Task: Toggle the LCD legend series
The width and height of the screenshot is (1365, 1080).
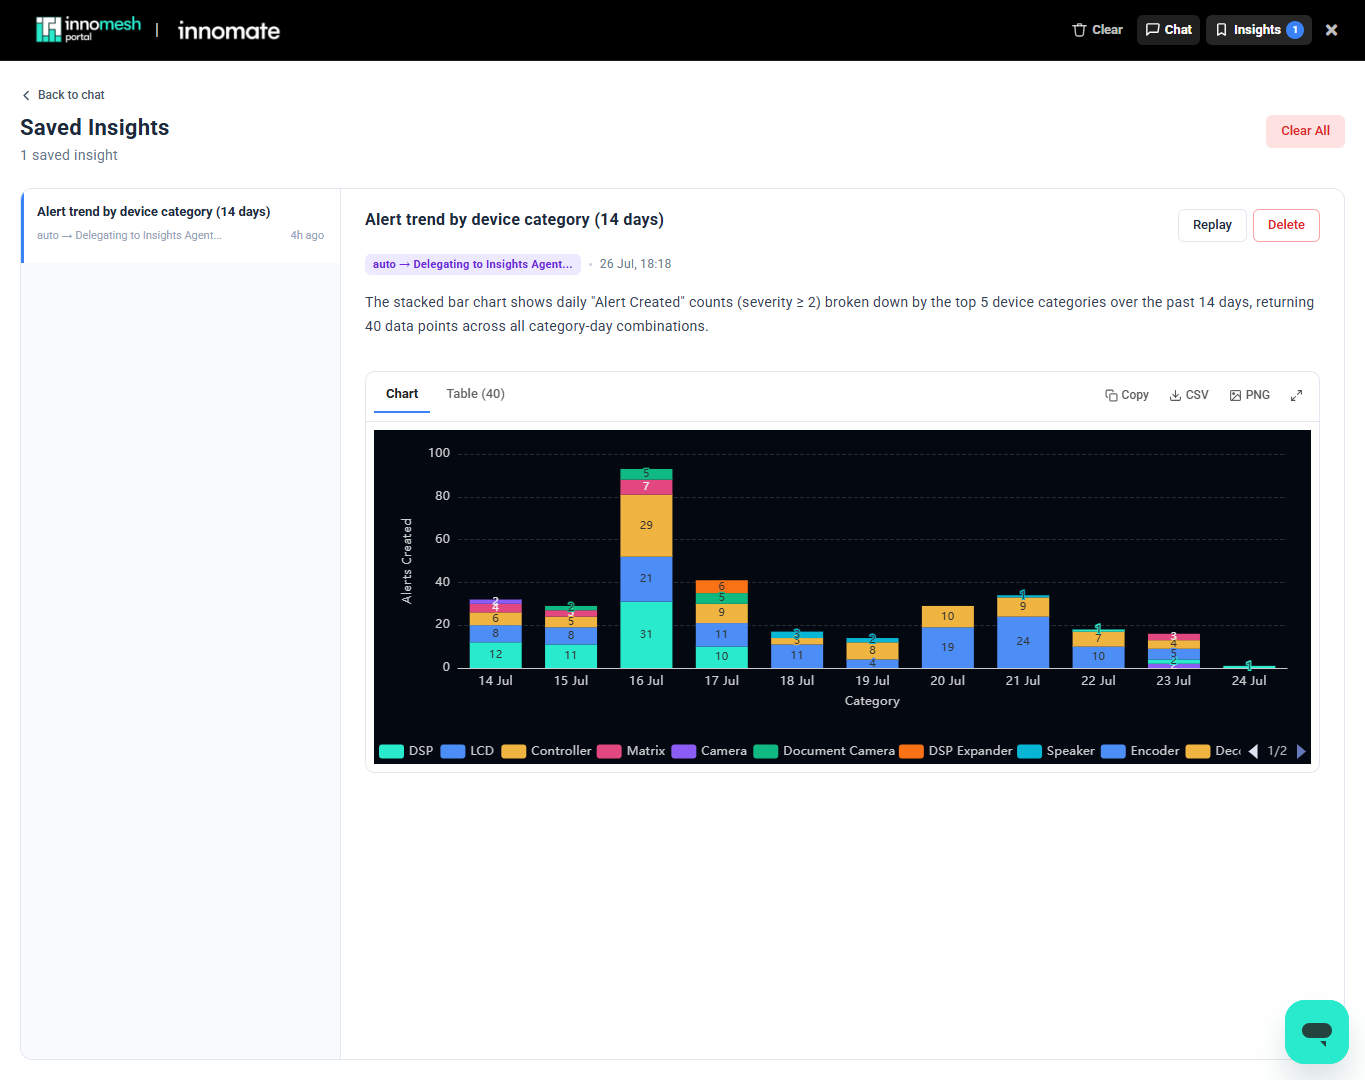Action: 467,751
